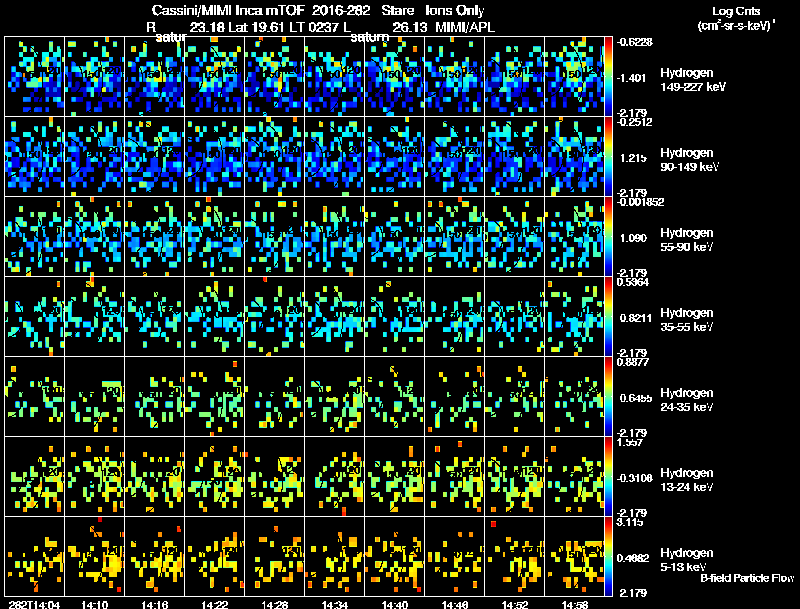This screenshot has width=800, height=609.
Task: Click the (cm²-sr-s-keV) units label
Action: (x=736, y=25)
